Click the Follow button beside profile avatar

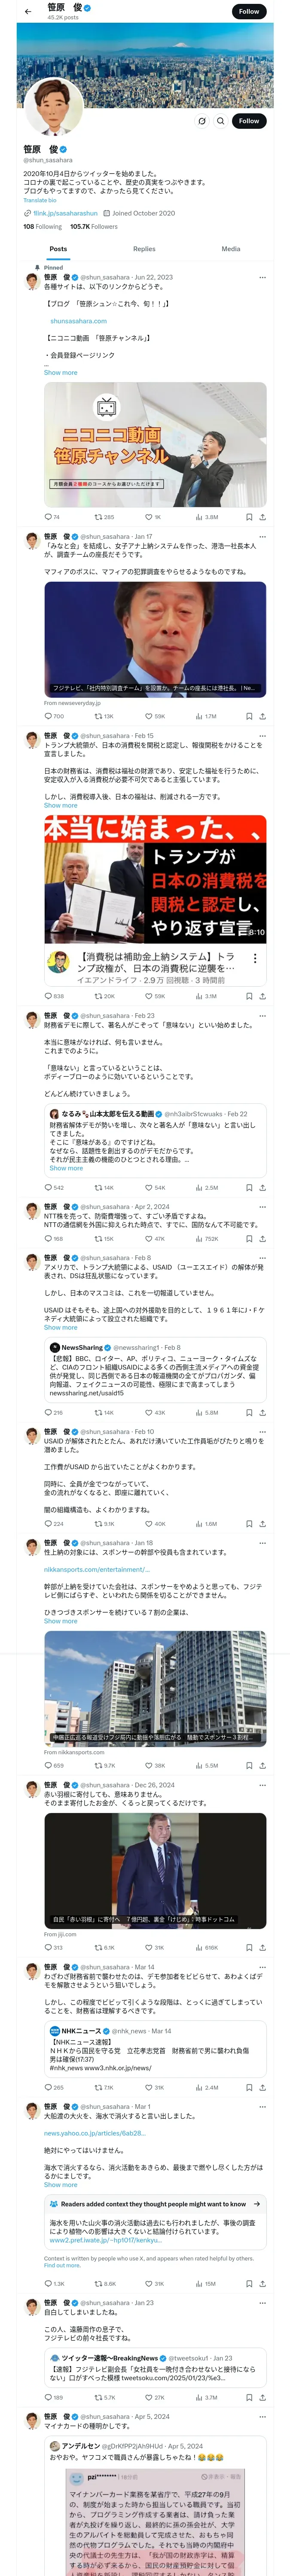tap(248, 121)
